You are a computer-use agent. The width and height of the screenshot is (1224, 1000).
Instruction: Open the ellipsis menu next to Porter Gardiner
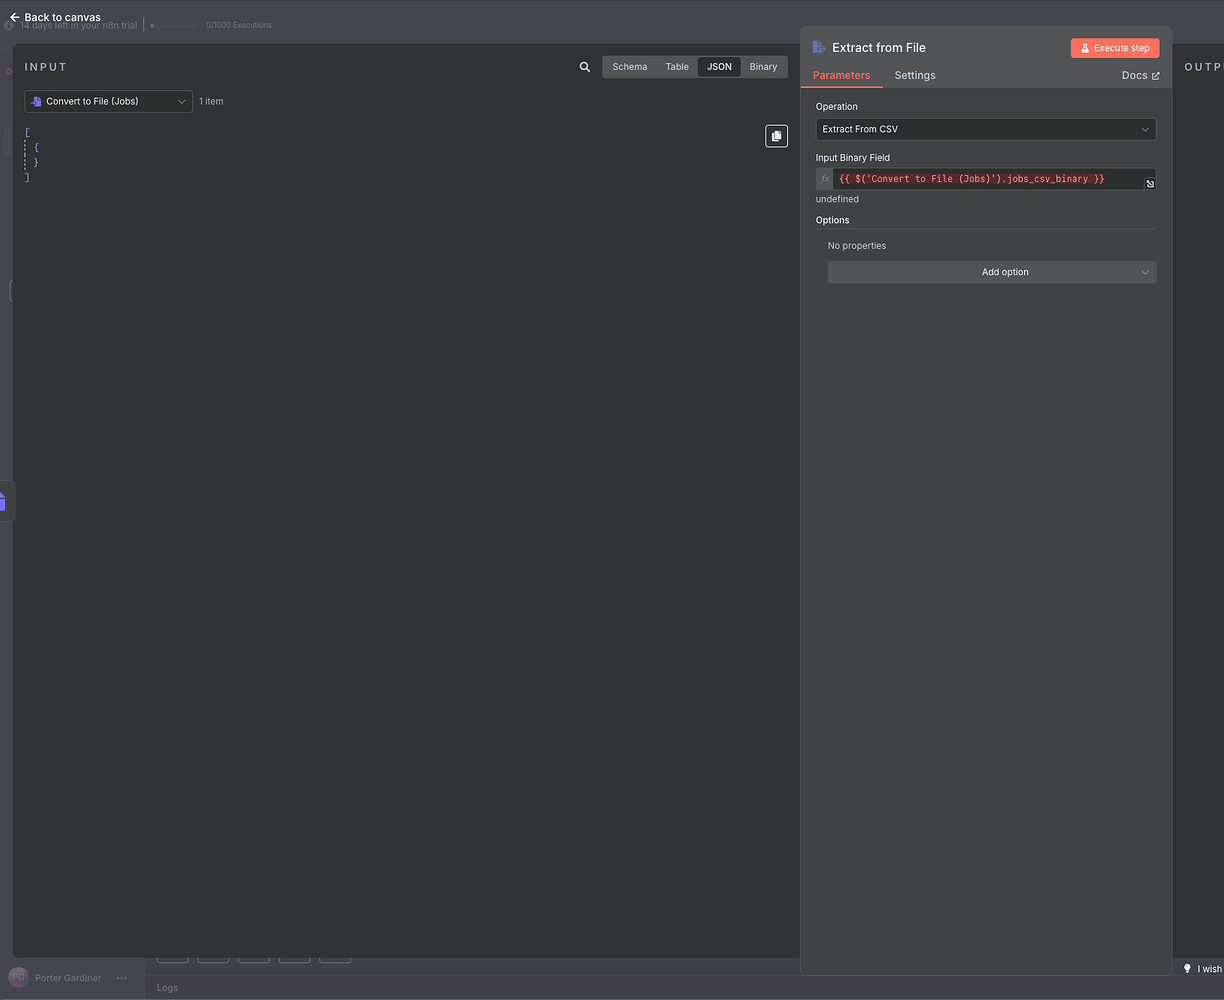click(x=121, y=978)
